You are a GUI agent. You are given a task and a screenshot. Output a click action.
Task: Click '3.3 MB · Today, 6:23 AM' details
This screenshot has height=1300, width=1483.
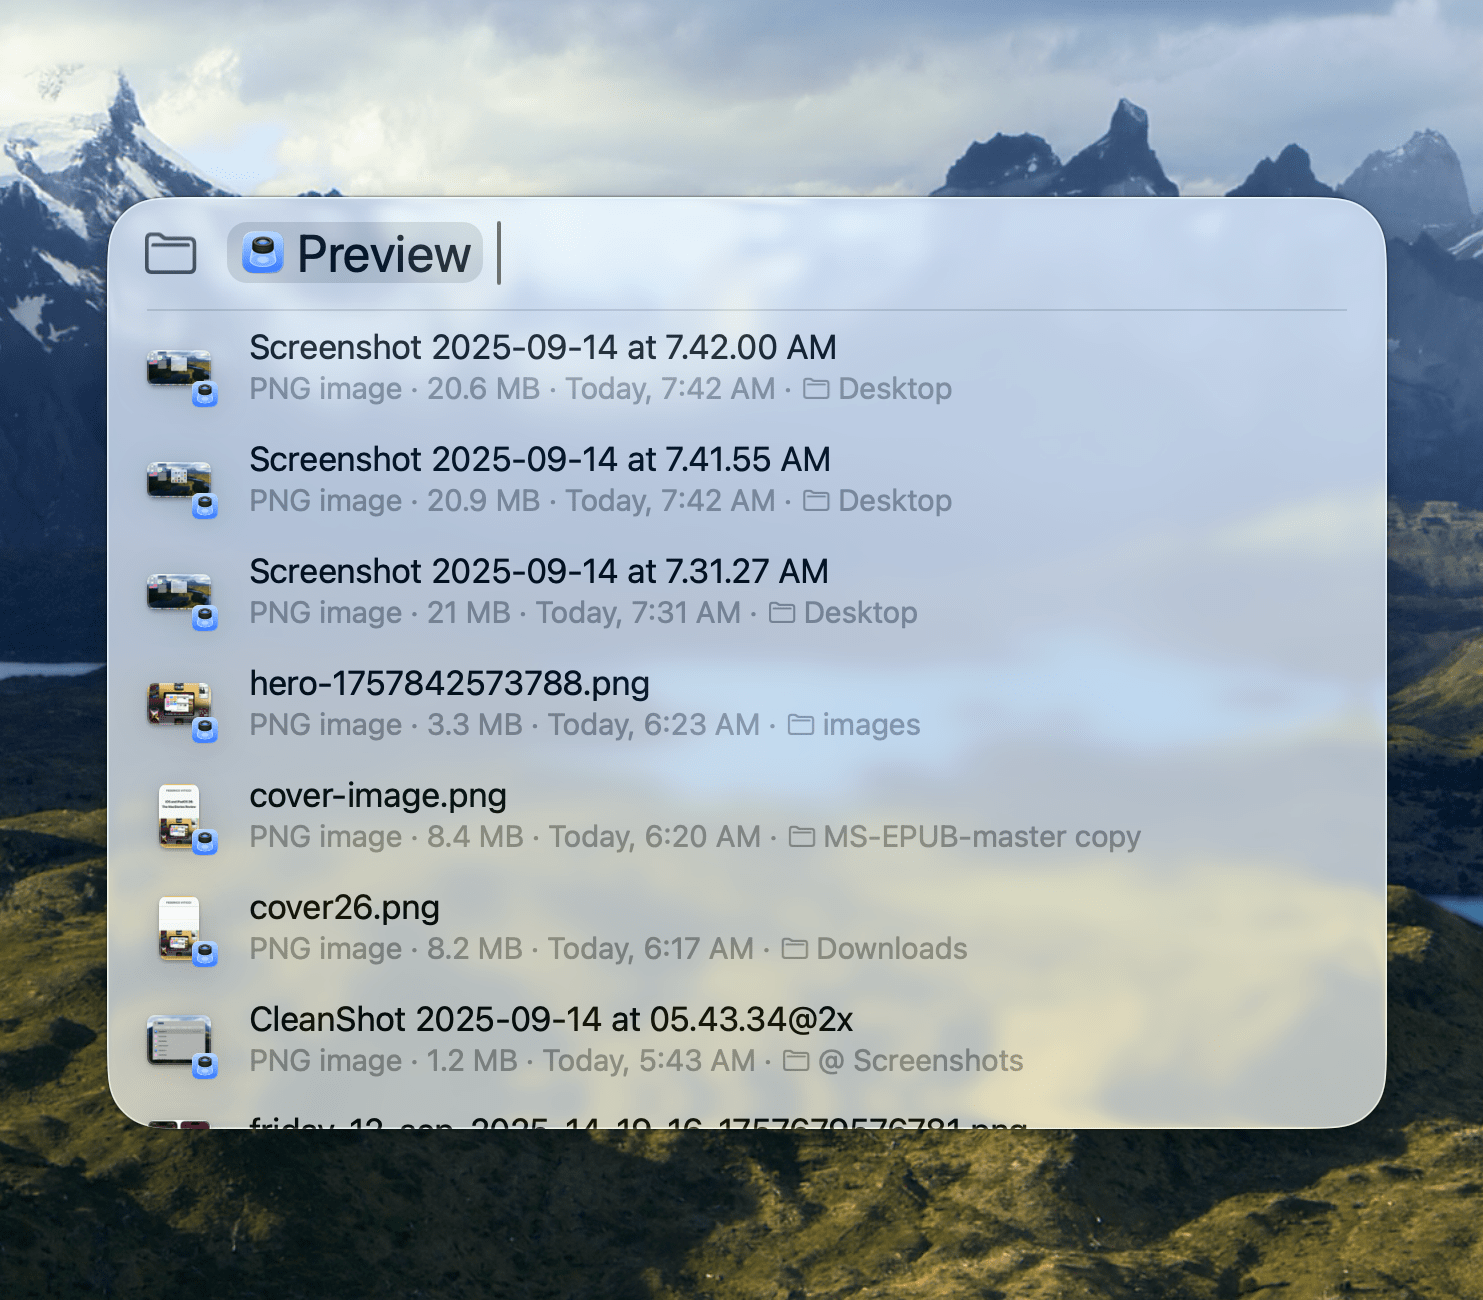[x=593, y=724]
